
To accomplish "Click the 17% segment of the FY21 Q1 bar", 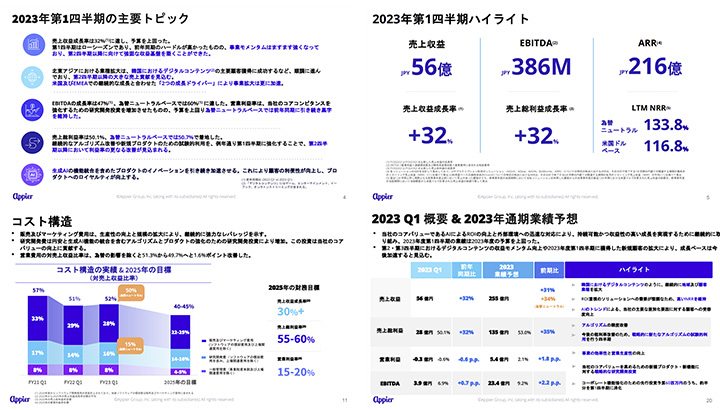I will 38,353.
